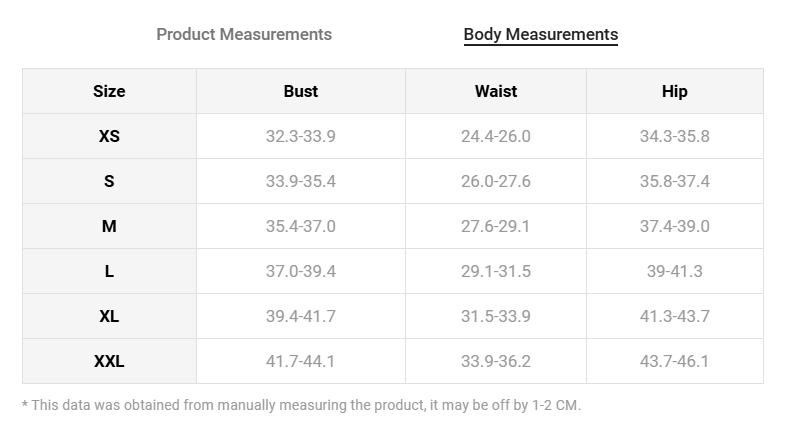Click the XL bust value 39.4-41.7
Viewport: 805px width, 447px height.
pyautogui.click(x=300, y=316)
